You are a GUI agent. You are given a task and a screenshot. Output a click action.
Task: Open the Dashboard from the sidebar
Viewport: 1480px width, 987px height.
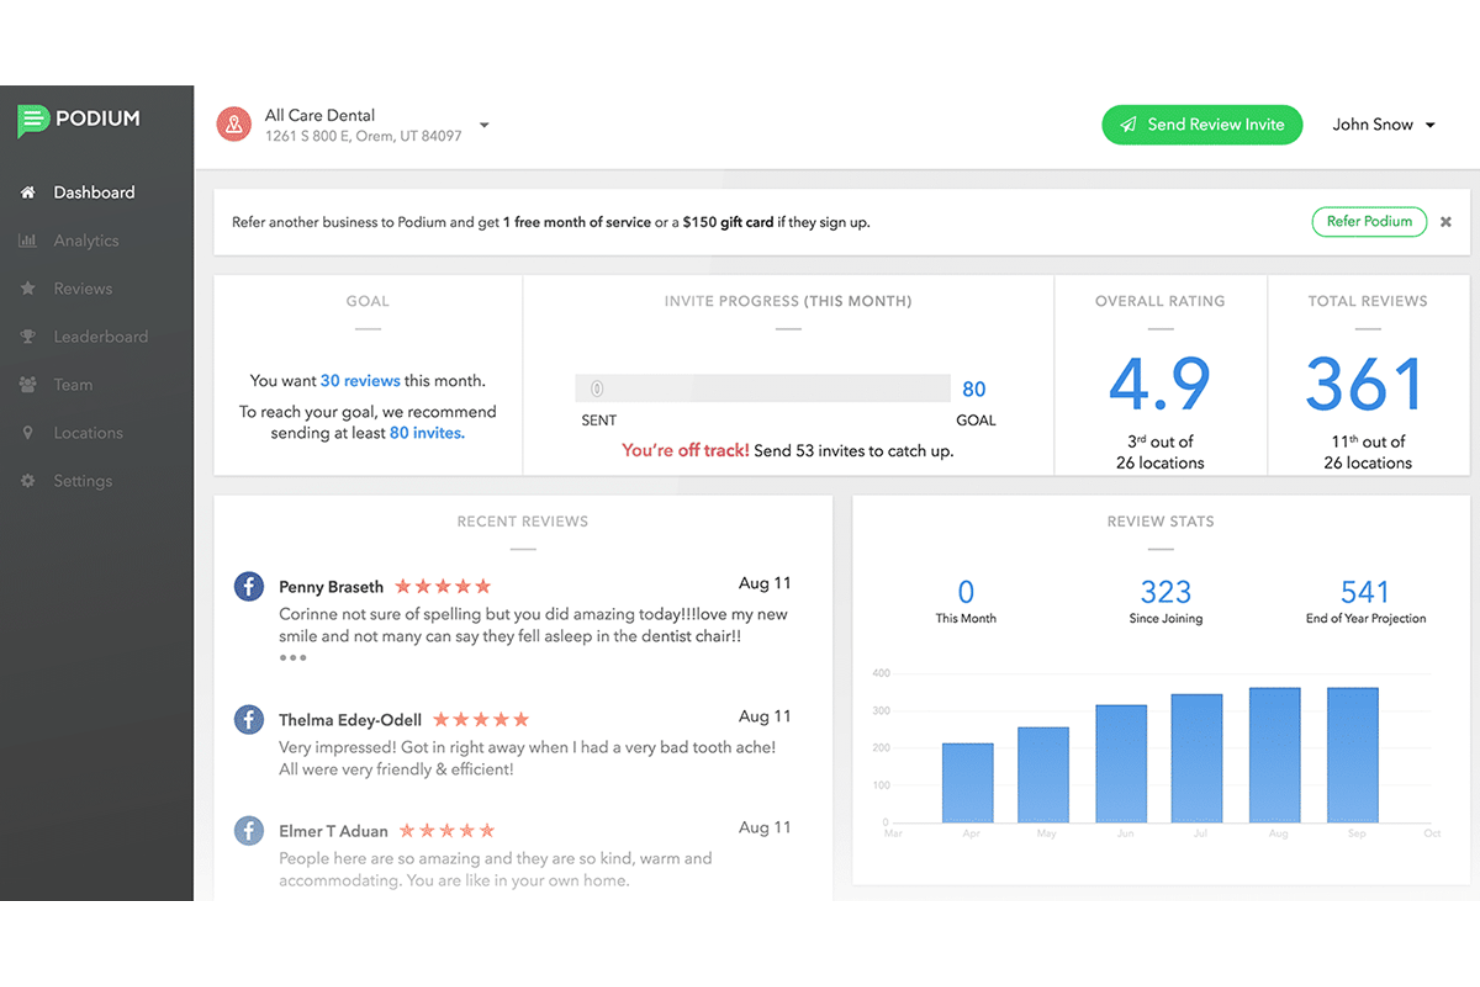pos(94,192)
